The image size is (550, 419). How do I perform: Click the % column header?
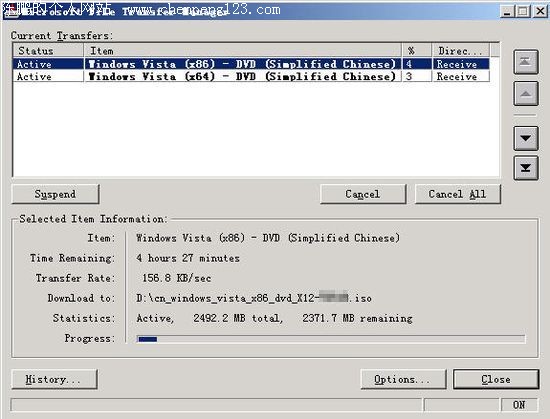pos(417,50)
